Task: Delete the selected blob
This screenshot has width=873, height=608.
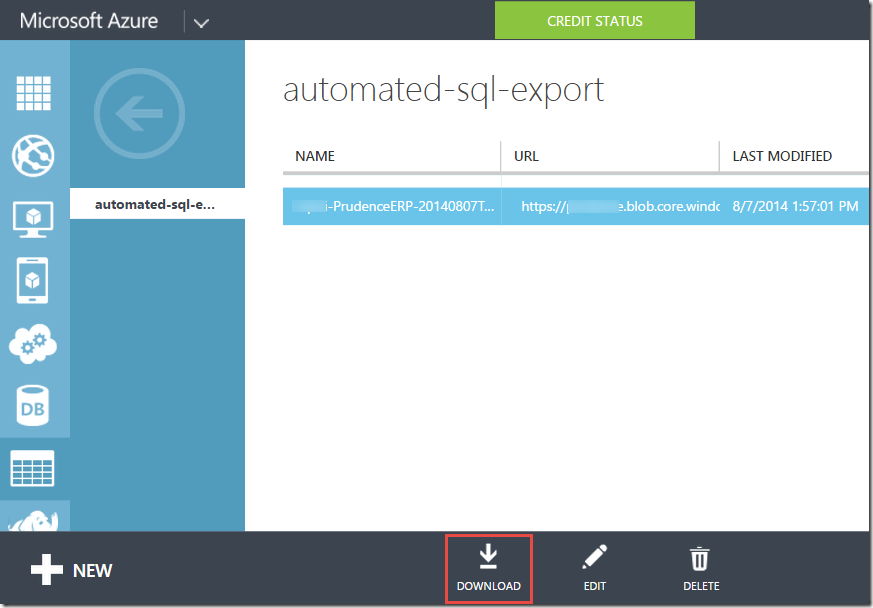Action: [701, 569]
